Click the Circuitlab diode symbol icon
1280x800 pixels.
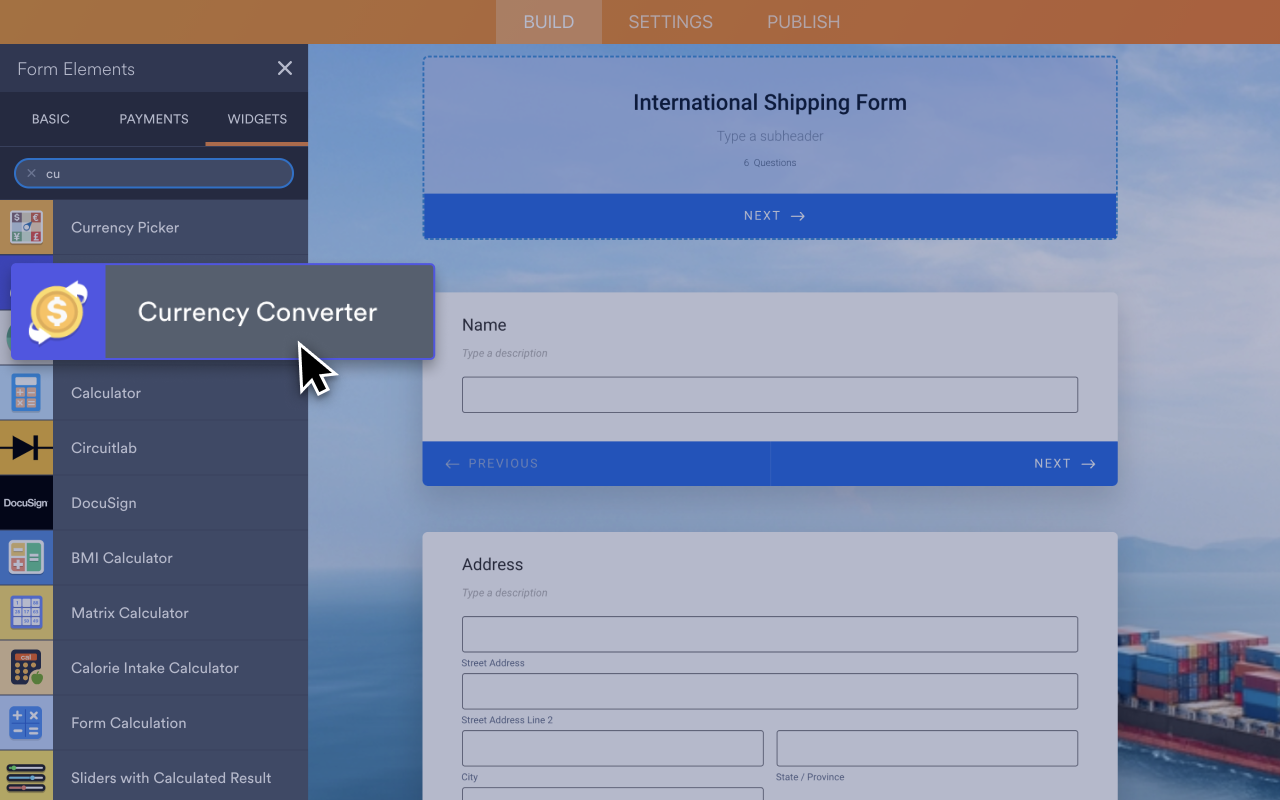pos(26,447)
